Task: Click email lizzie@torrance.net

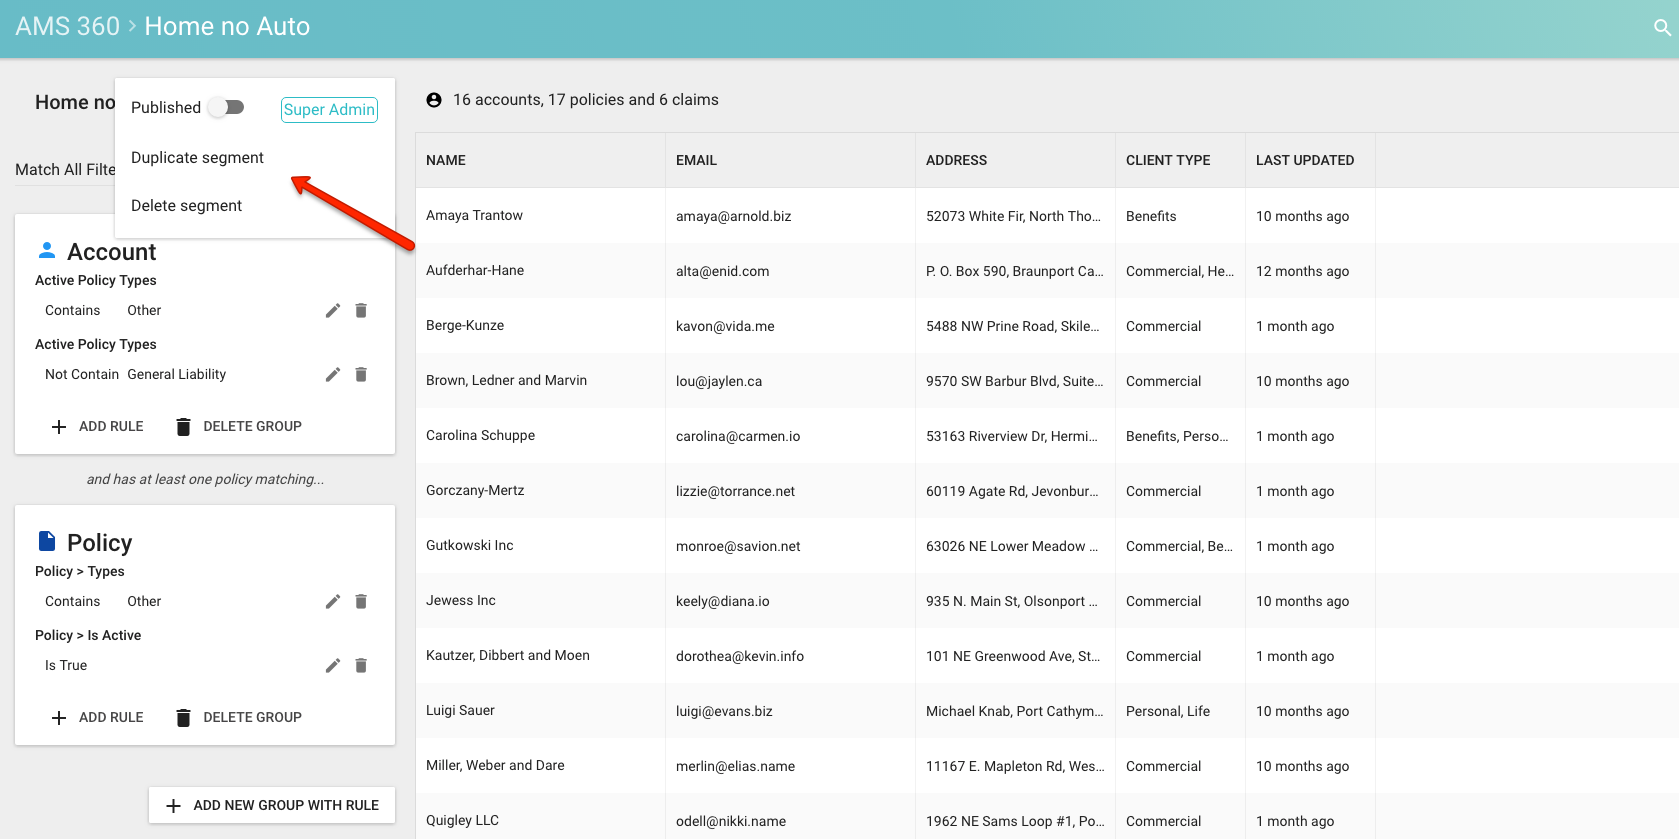Action: click(x=735, y=491)
